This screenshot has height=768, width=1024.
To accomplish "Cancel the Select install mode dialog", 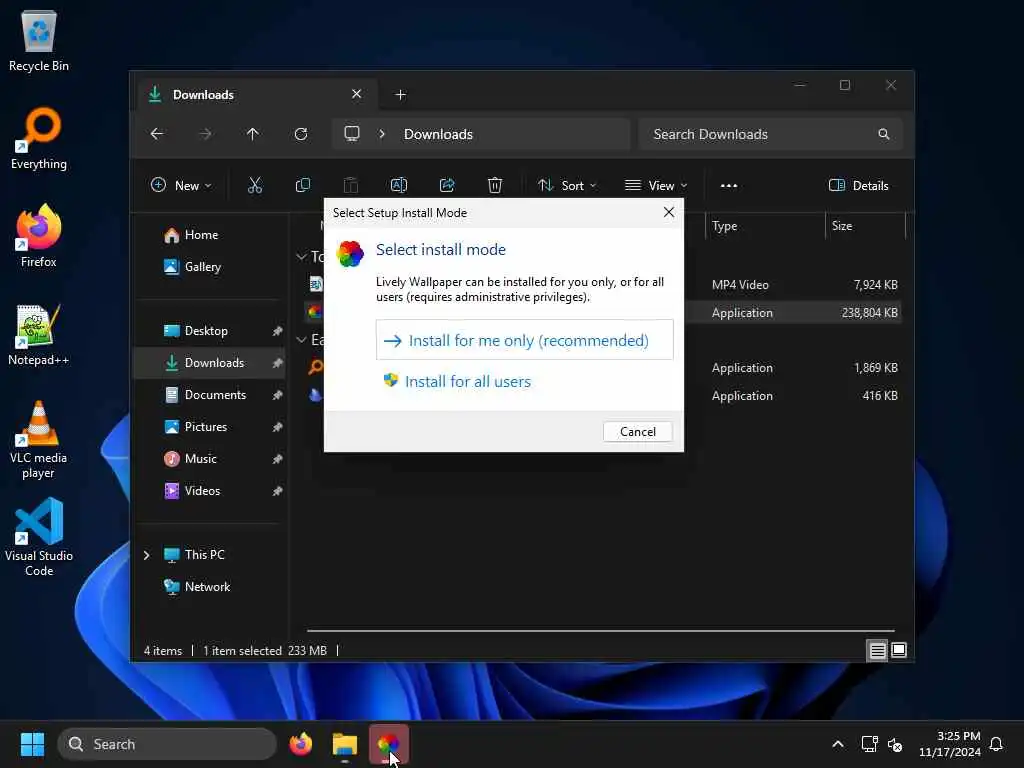I will pos(637,432).
